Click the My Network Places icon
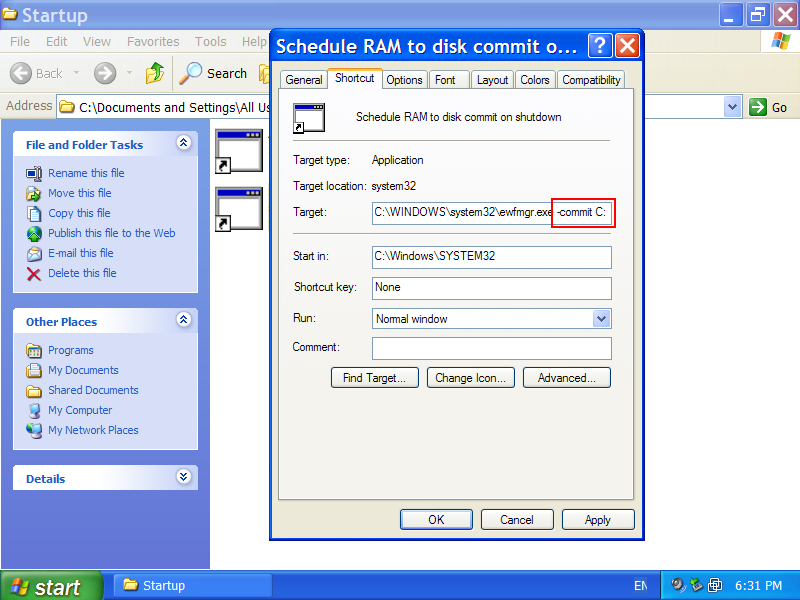 tap(34, 431)
